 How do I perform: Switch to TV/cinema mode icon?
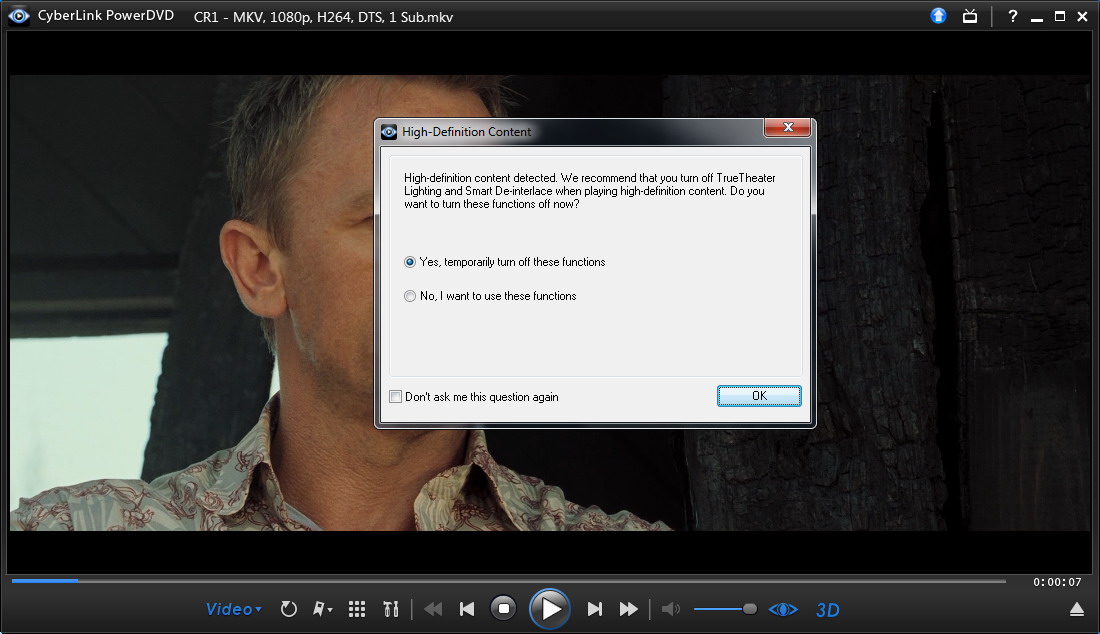969,16
